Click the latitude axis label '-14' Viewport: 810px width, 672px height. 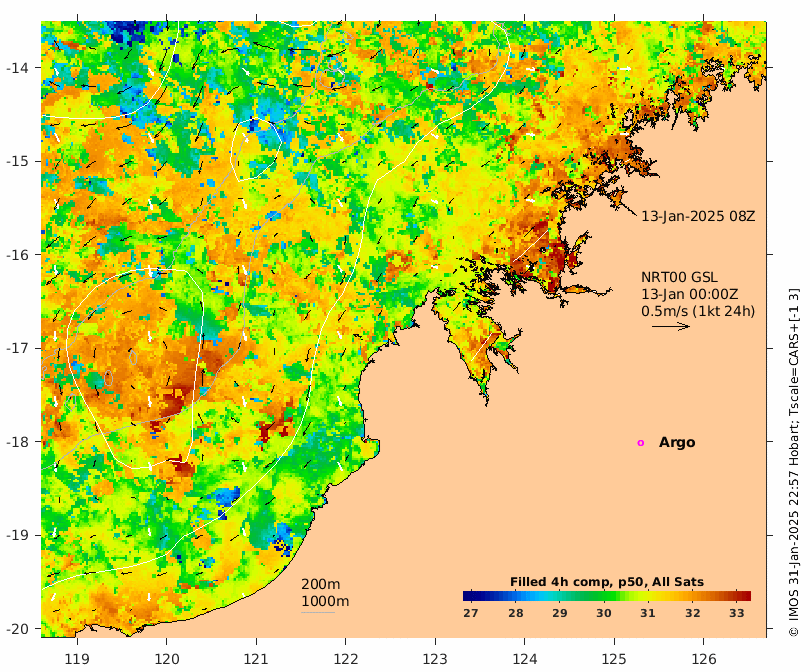[17, 68]
